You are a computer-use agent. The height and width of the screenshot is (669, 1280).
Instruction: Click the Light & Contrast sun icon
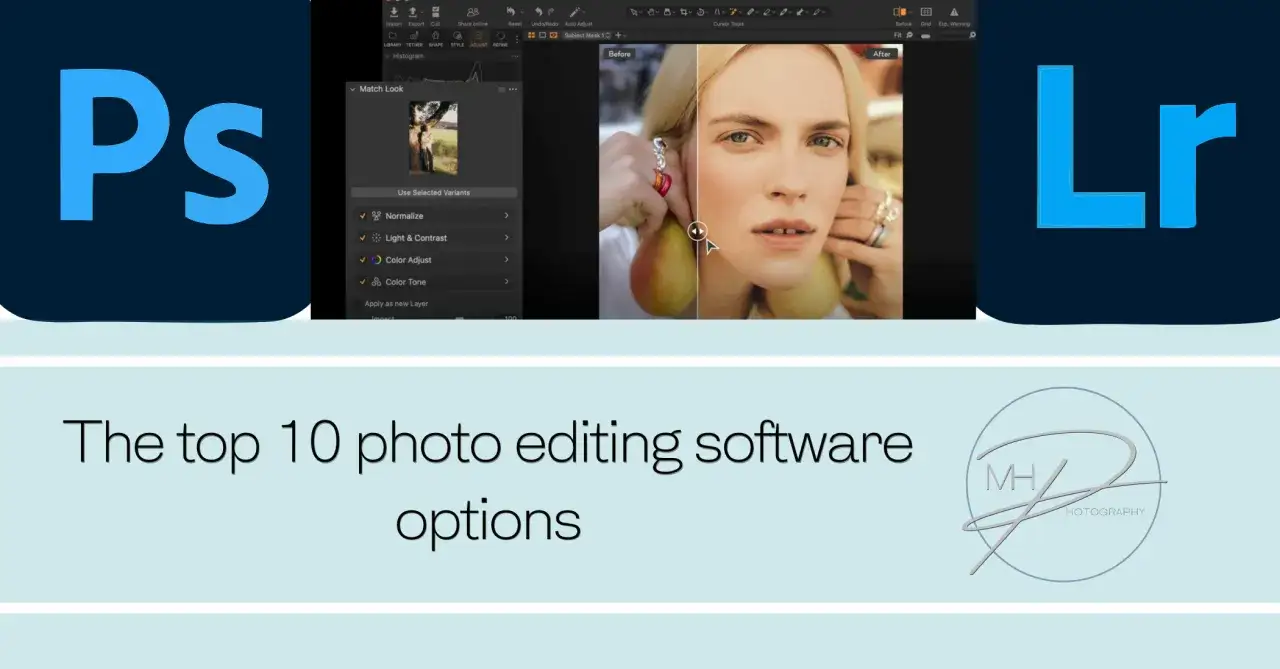pos(376,238)
